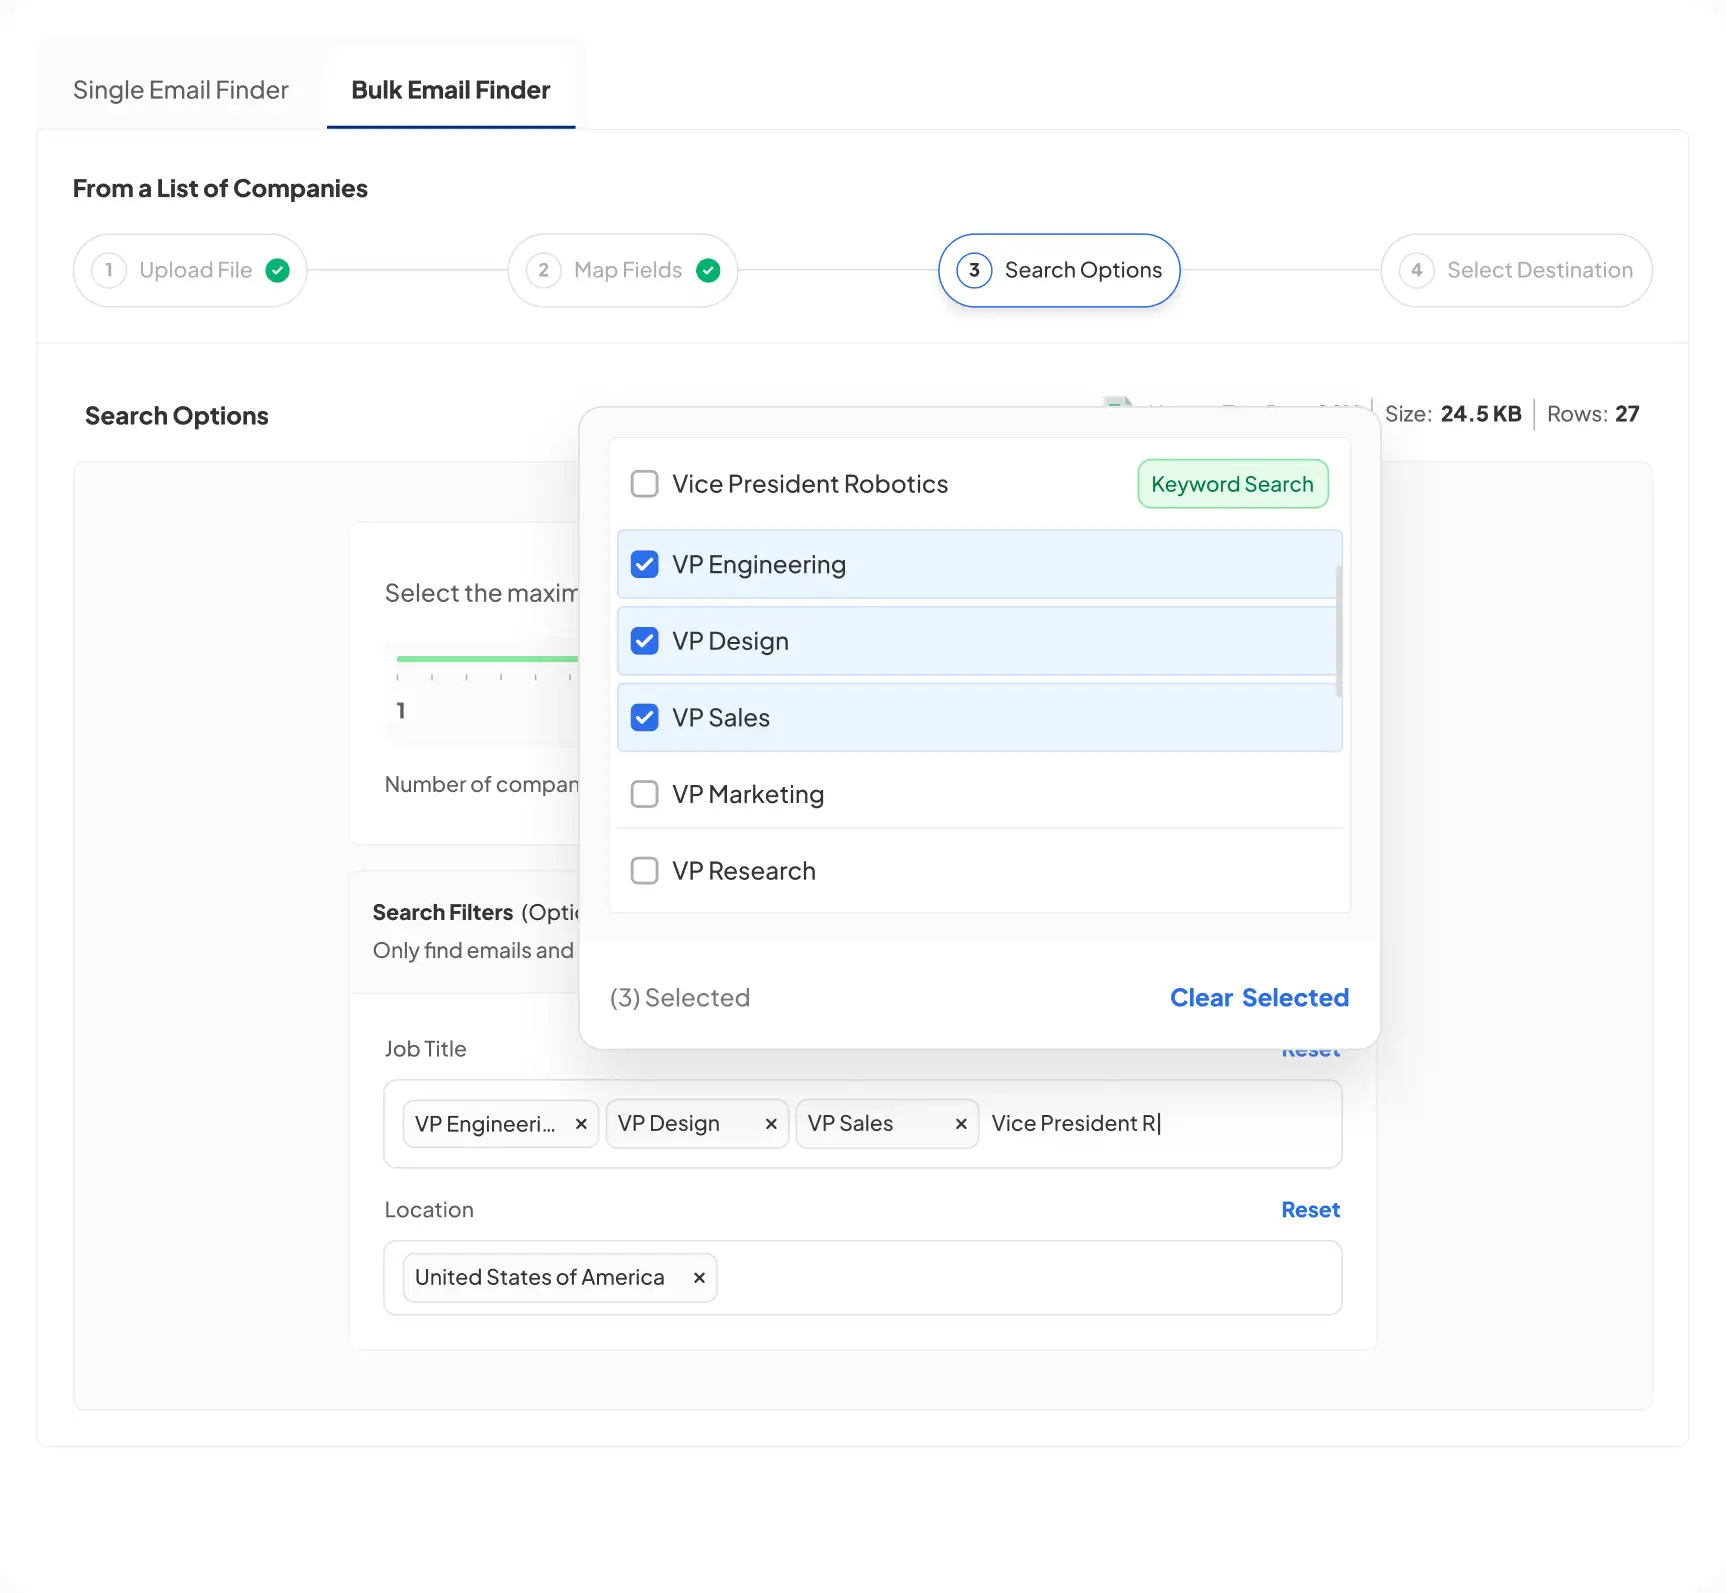Uncheck the VP Design checkbox
This screenshot has height=1593, width=1726.
point(644,640)
